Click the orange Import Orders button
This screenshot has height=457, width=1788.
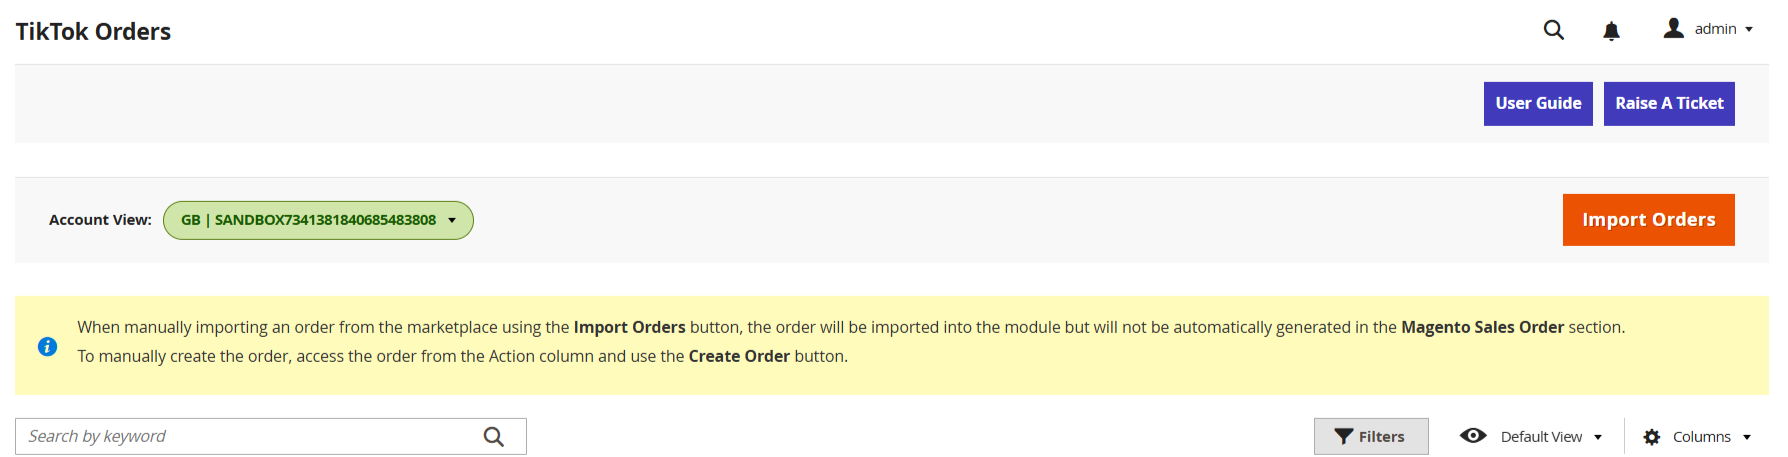(x=1648, y=220)
